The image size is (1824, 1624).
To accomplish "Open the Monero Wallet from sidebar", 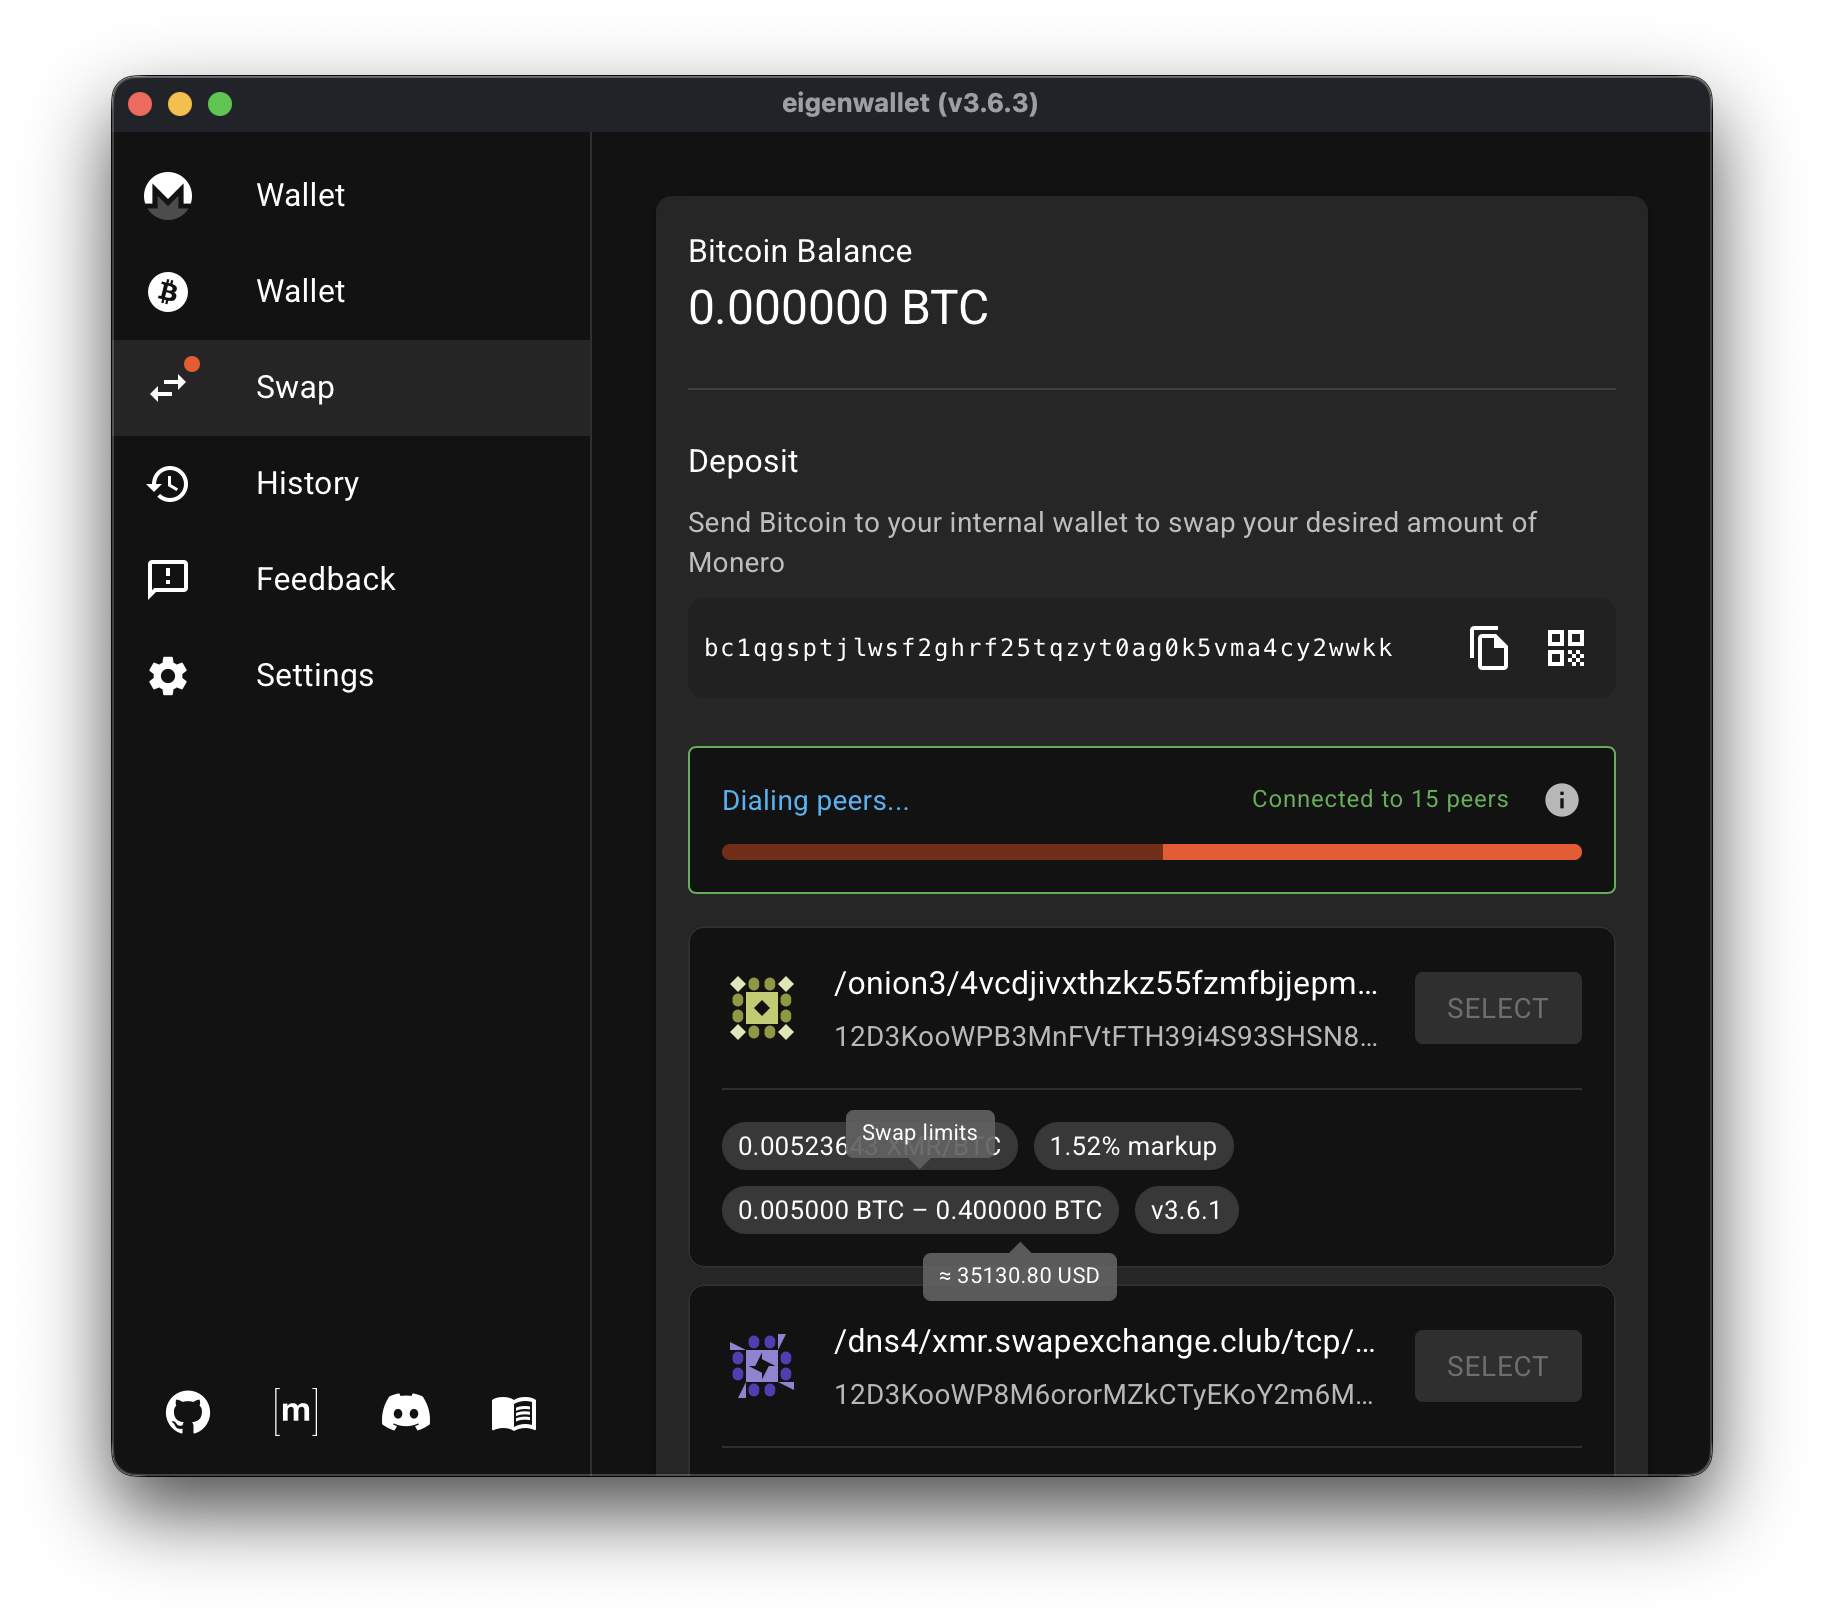I will pyautogui.click(x=299, y=195).
